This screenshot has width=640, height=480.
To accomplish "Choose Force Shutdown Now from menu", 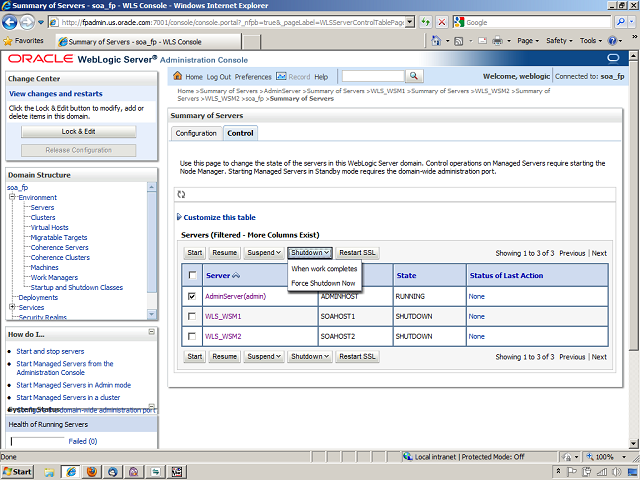I will pos(323,283).
